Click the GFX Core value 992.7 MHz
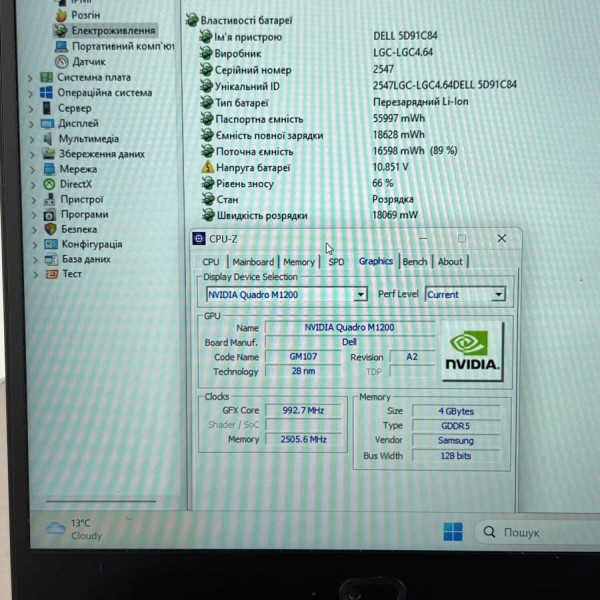 point(303,410)
